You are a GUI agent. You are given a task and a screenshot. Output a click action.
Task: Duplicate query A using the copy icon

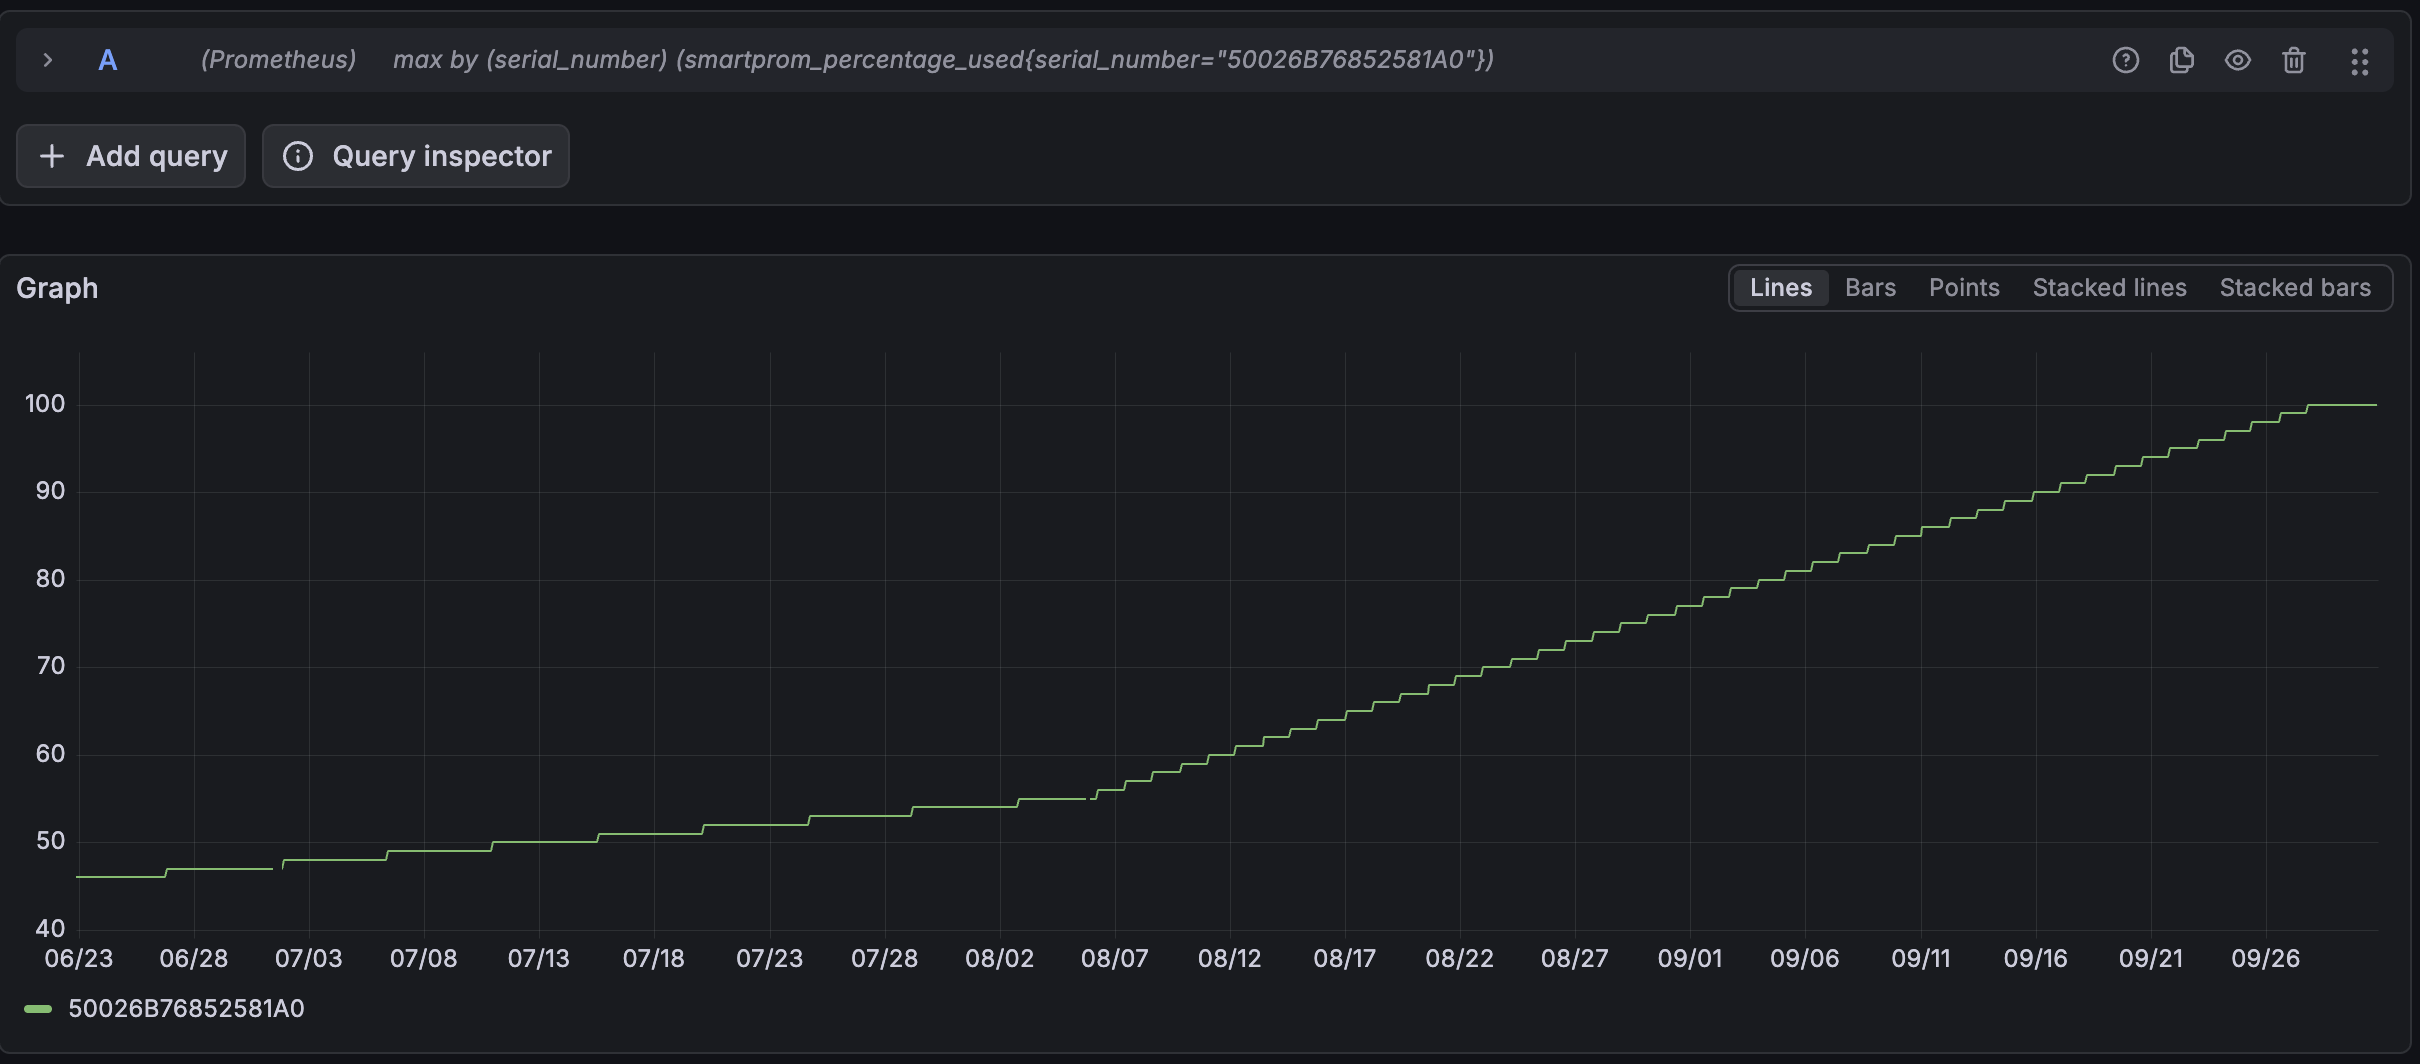click(x=2181, y=60)
